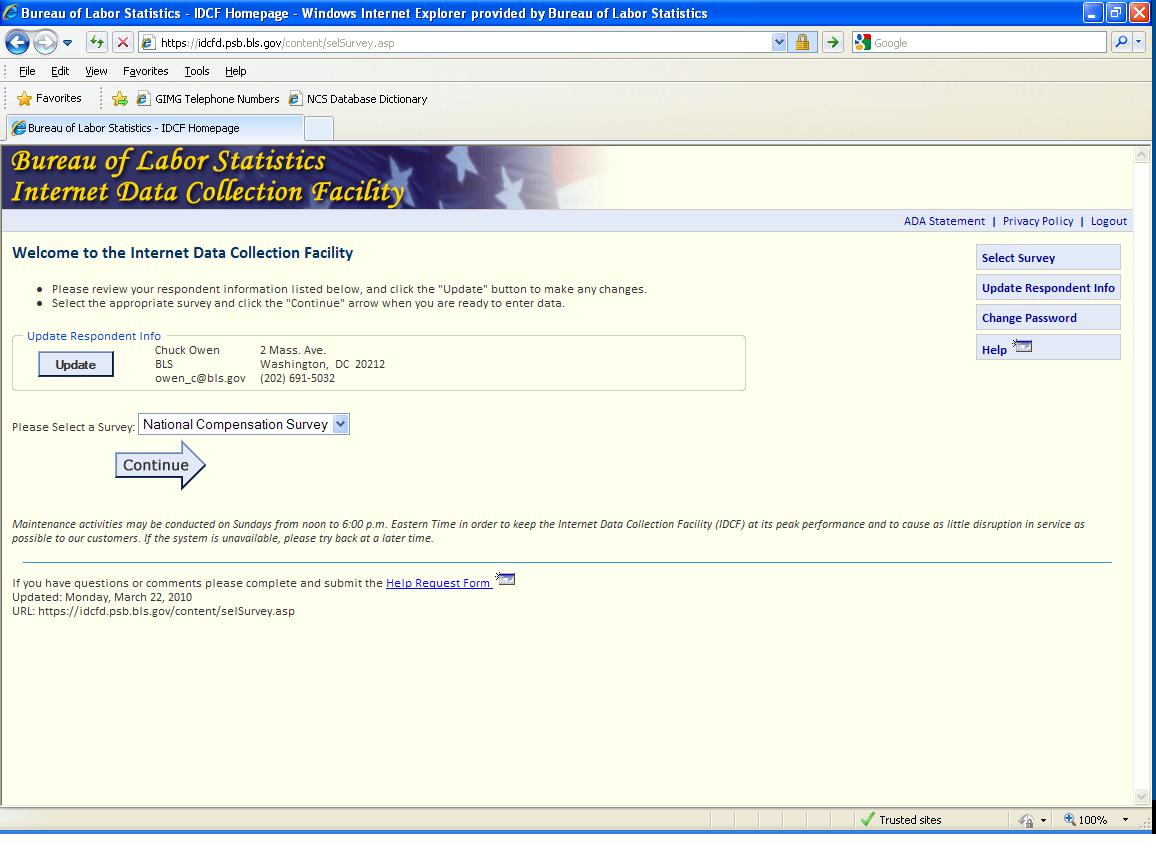Image resolution: width=1156 pixels, height=864 pixels.
Task: Click the Favorites star button
Action: pyautogui.click(x=49, y=98)
